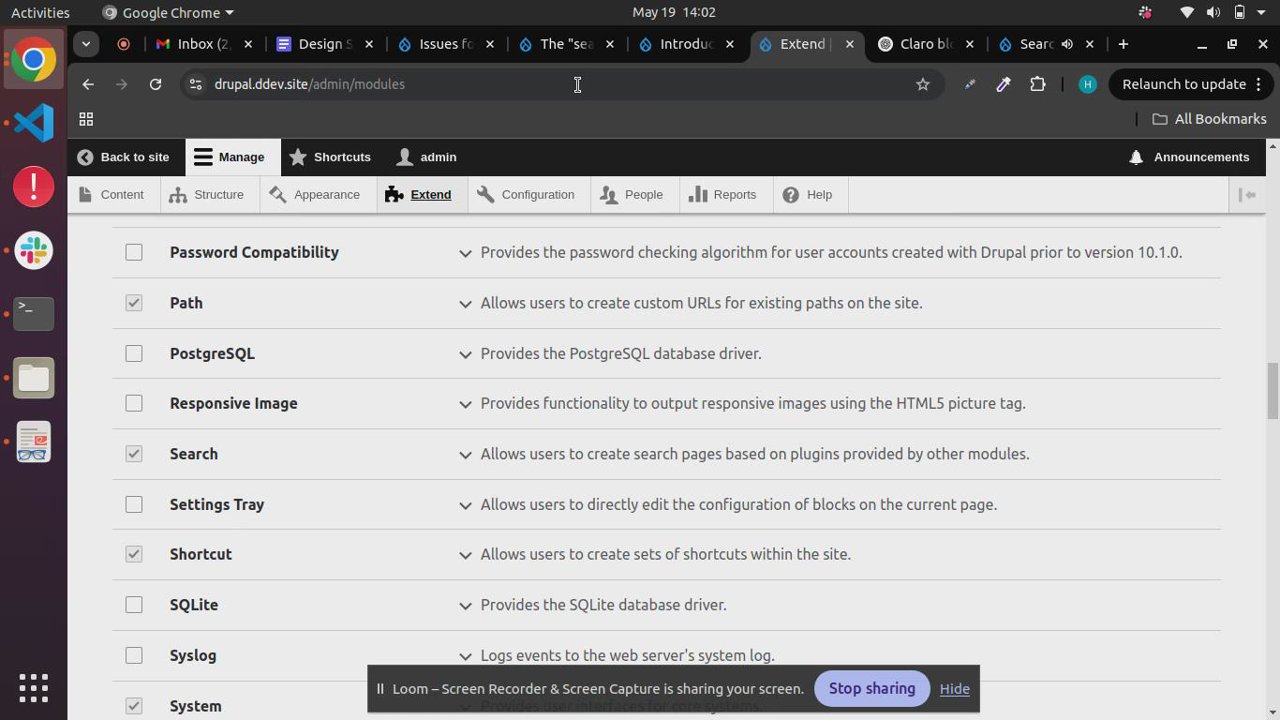The height and width of the screenshot is (720, 1280).
Task: Launch Slack from the dock
Action: [33, 251]
